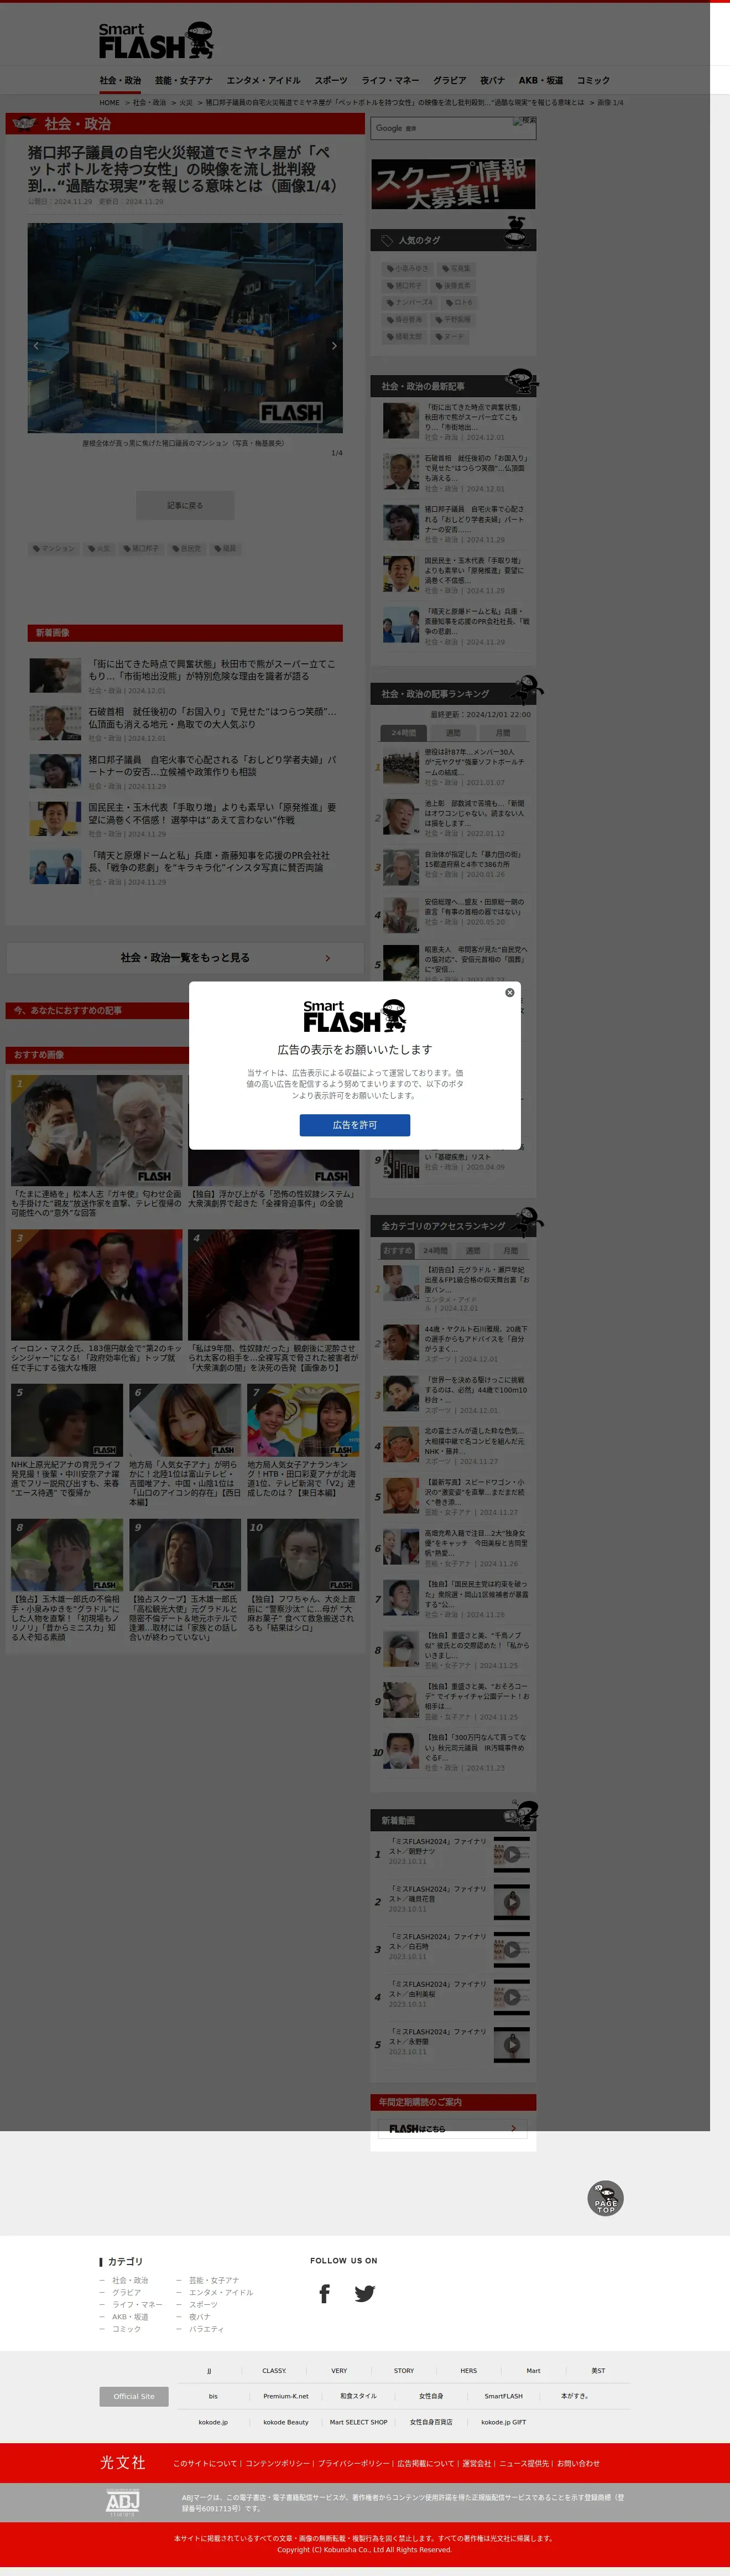This screenshot has height=2576, width=730.
Task: Click HOME in the breadcrumb
Action: pos(109,102)
